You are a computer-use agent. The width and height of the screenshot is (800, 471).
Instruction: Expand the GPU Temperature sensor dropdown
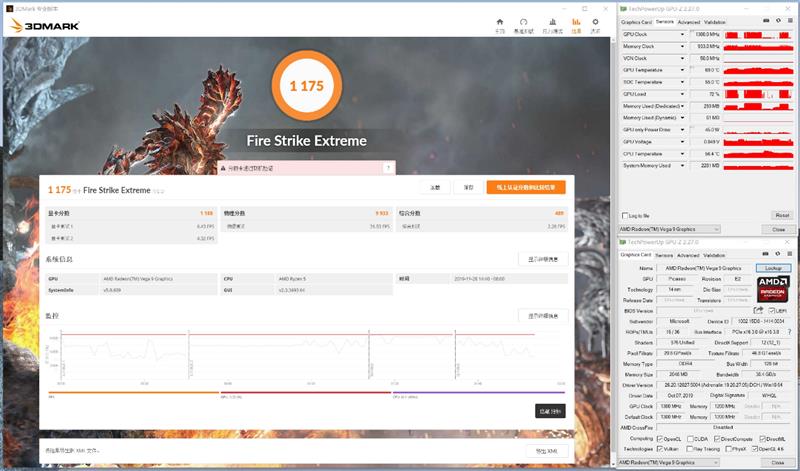coord(683,70)
